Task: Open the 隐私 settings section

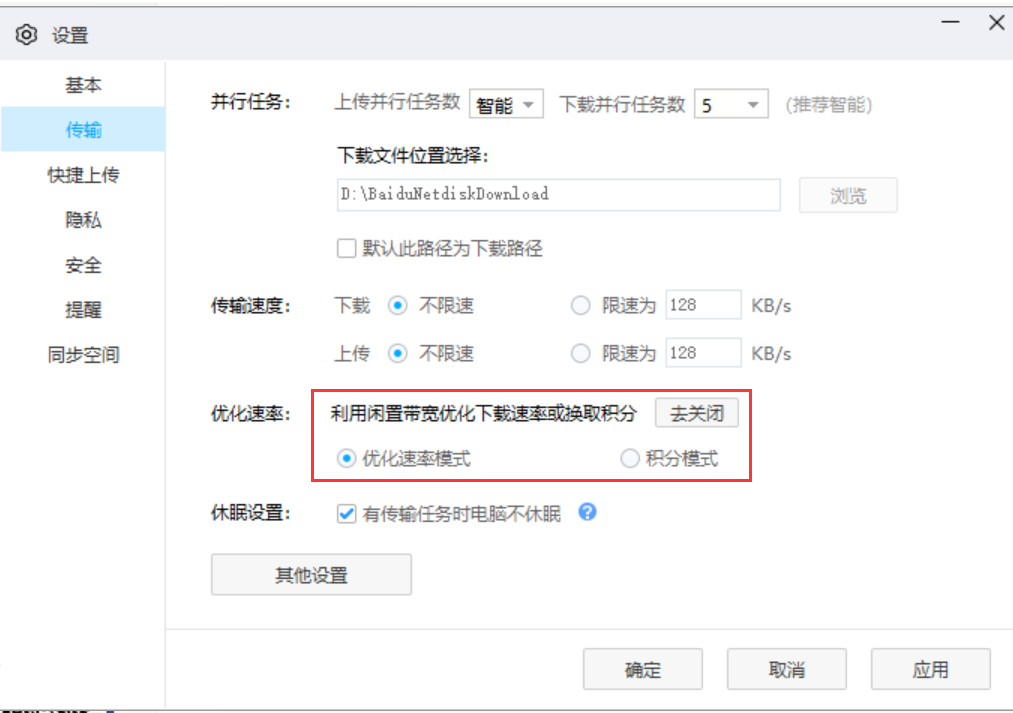Action: point(83,220)
